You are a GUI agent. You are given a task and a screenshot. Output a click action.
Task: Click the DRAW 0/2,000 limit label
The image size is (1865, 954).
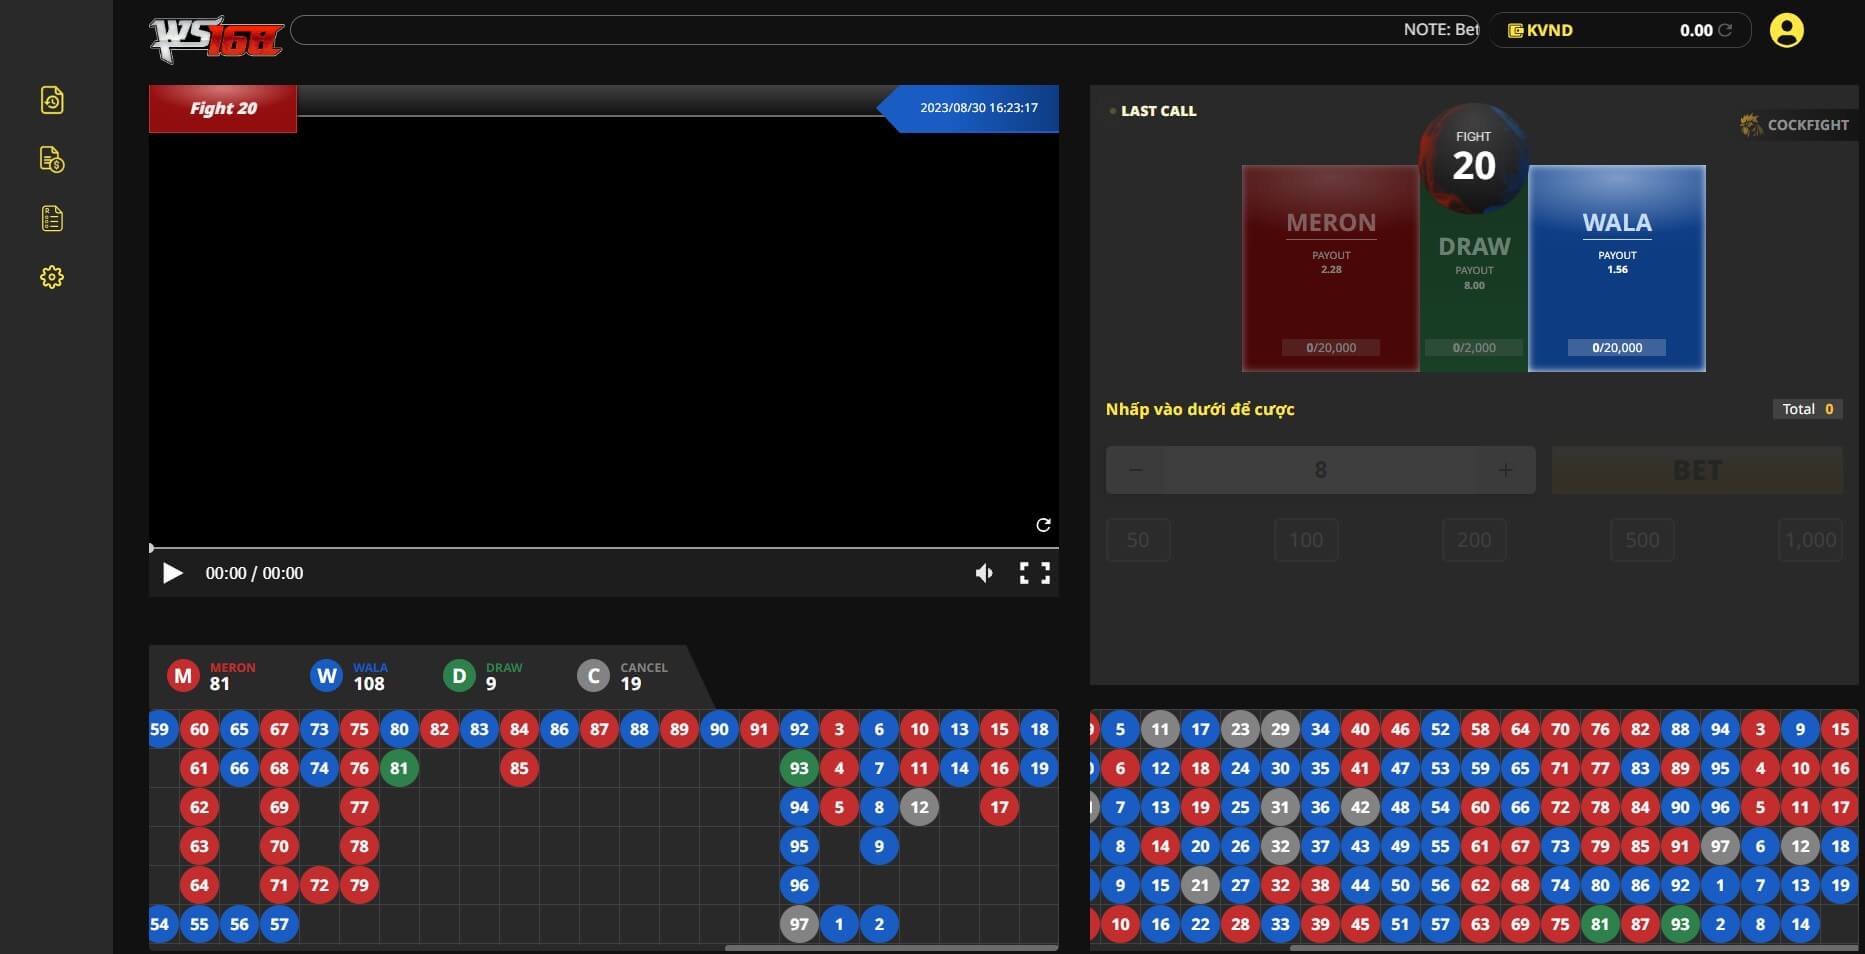coord(1474,348)
